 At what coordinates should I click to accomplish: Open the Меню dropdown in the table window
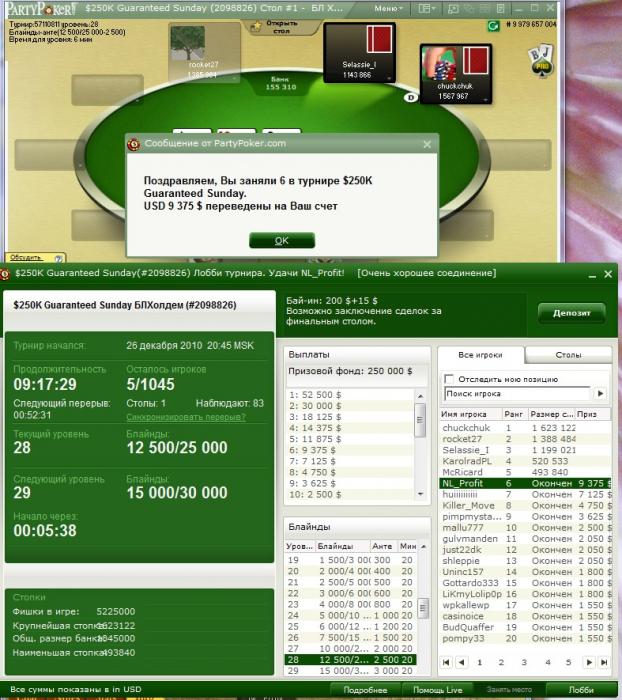(x=388, y=8)
